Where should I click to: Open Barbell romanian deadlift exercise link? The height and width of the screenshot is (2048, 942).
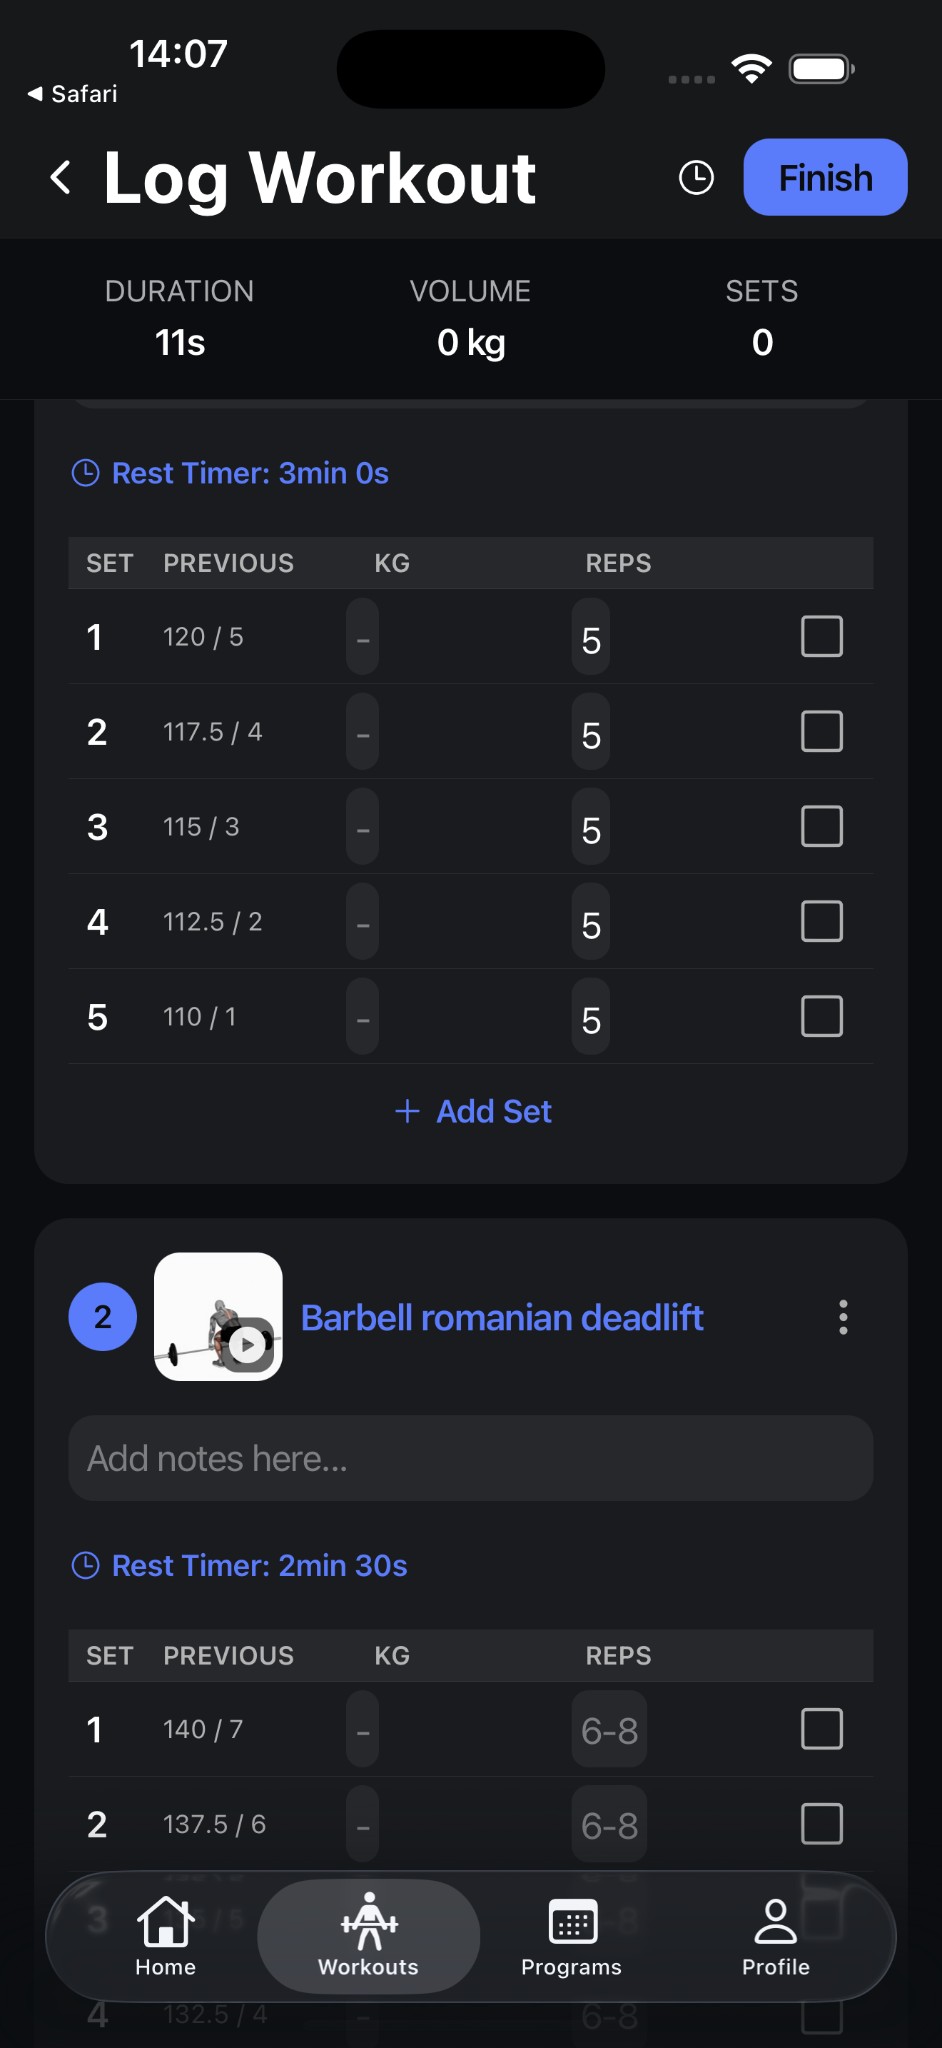point(502,1317)
